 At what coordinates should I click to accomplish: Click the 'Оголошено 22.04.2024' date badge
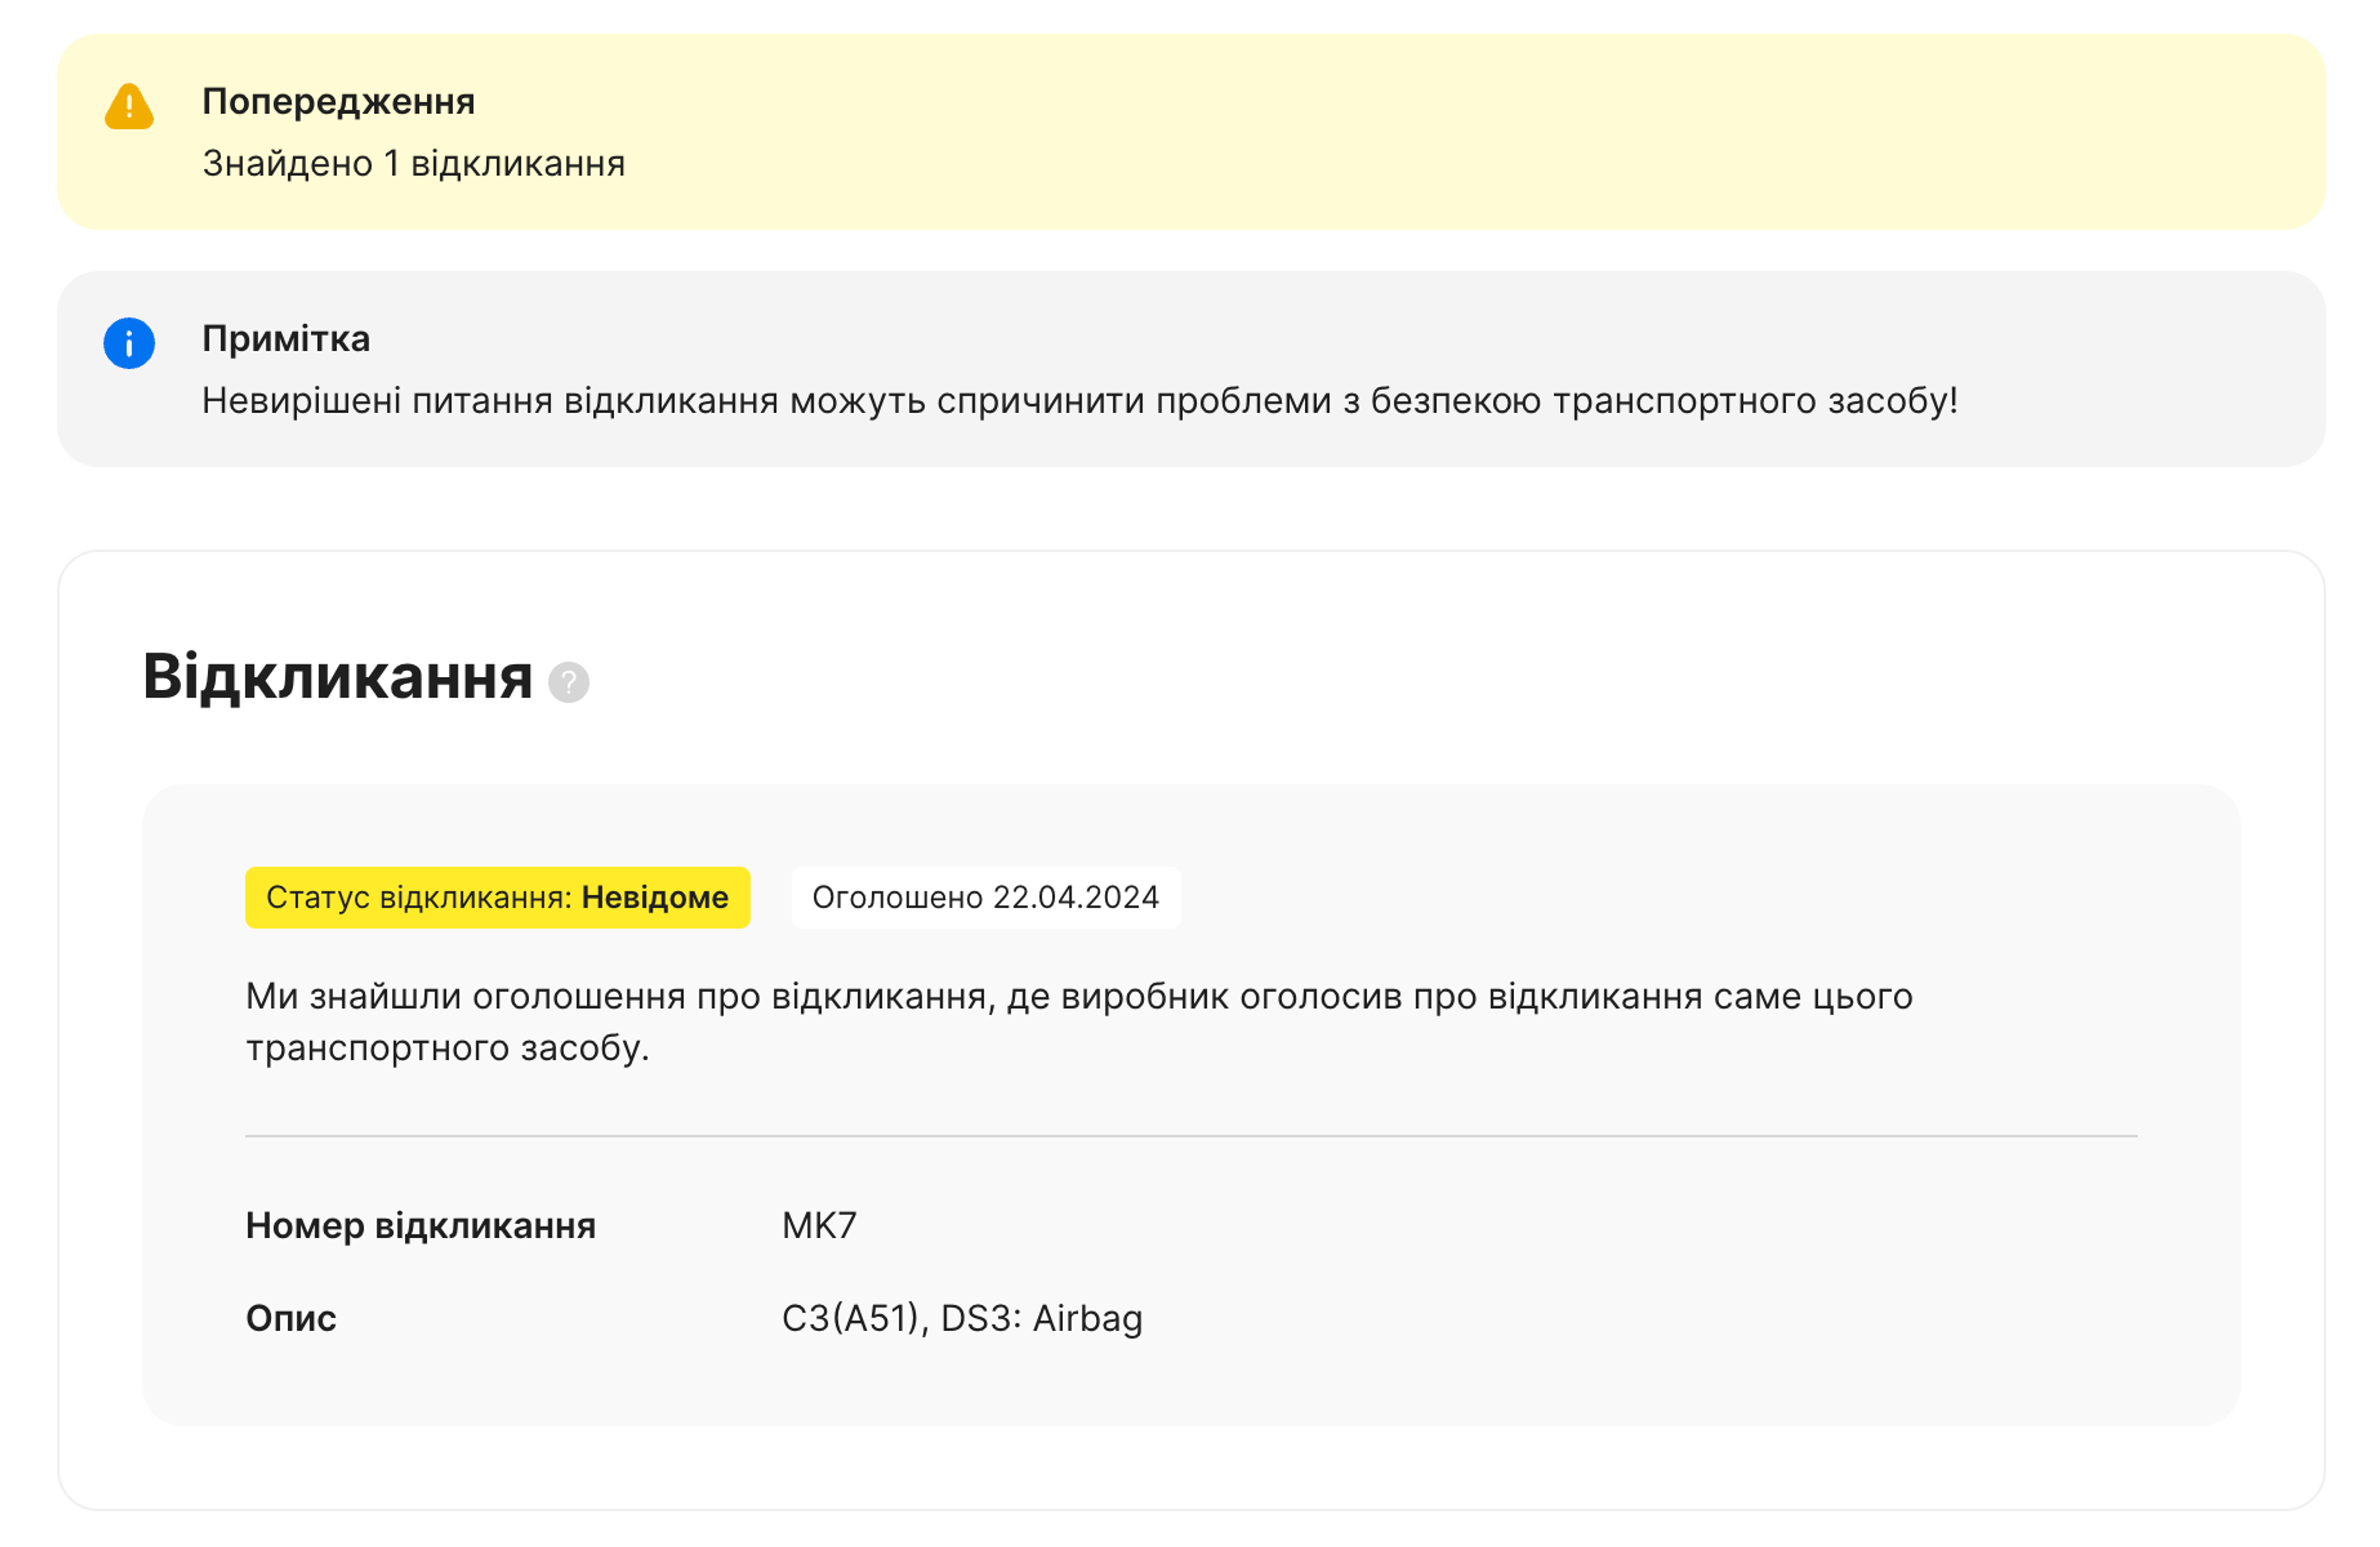[985, 897]
